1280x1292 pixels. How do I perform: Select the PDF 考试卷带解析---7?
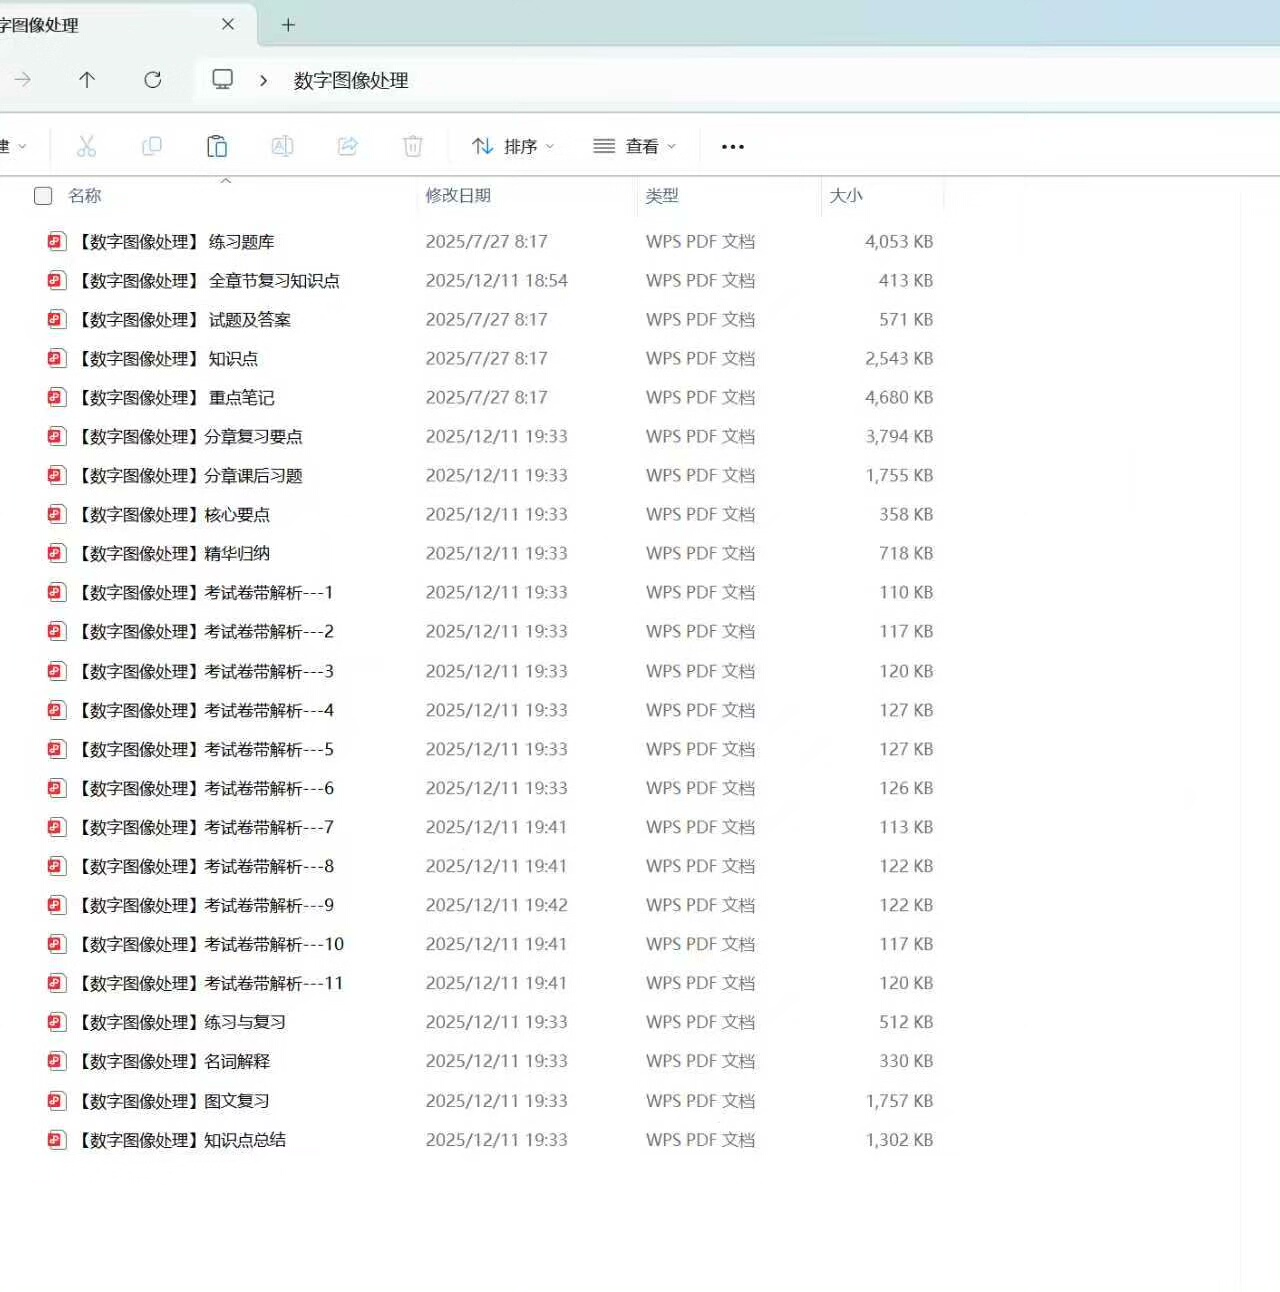[205, 828]
